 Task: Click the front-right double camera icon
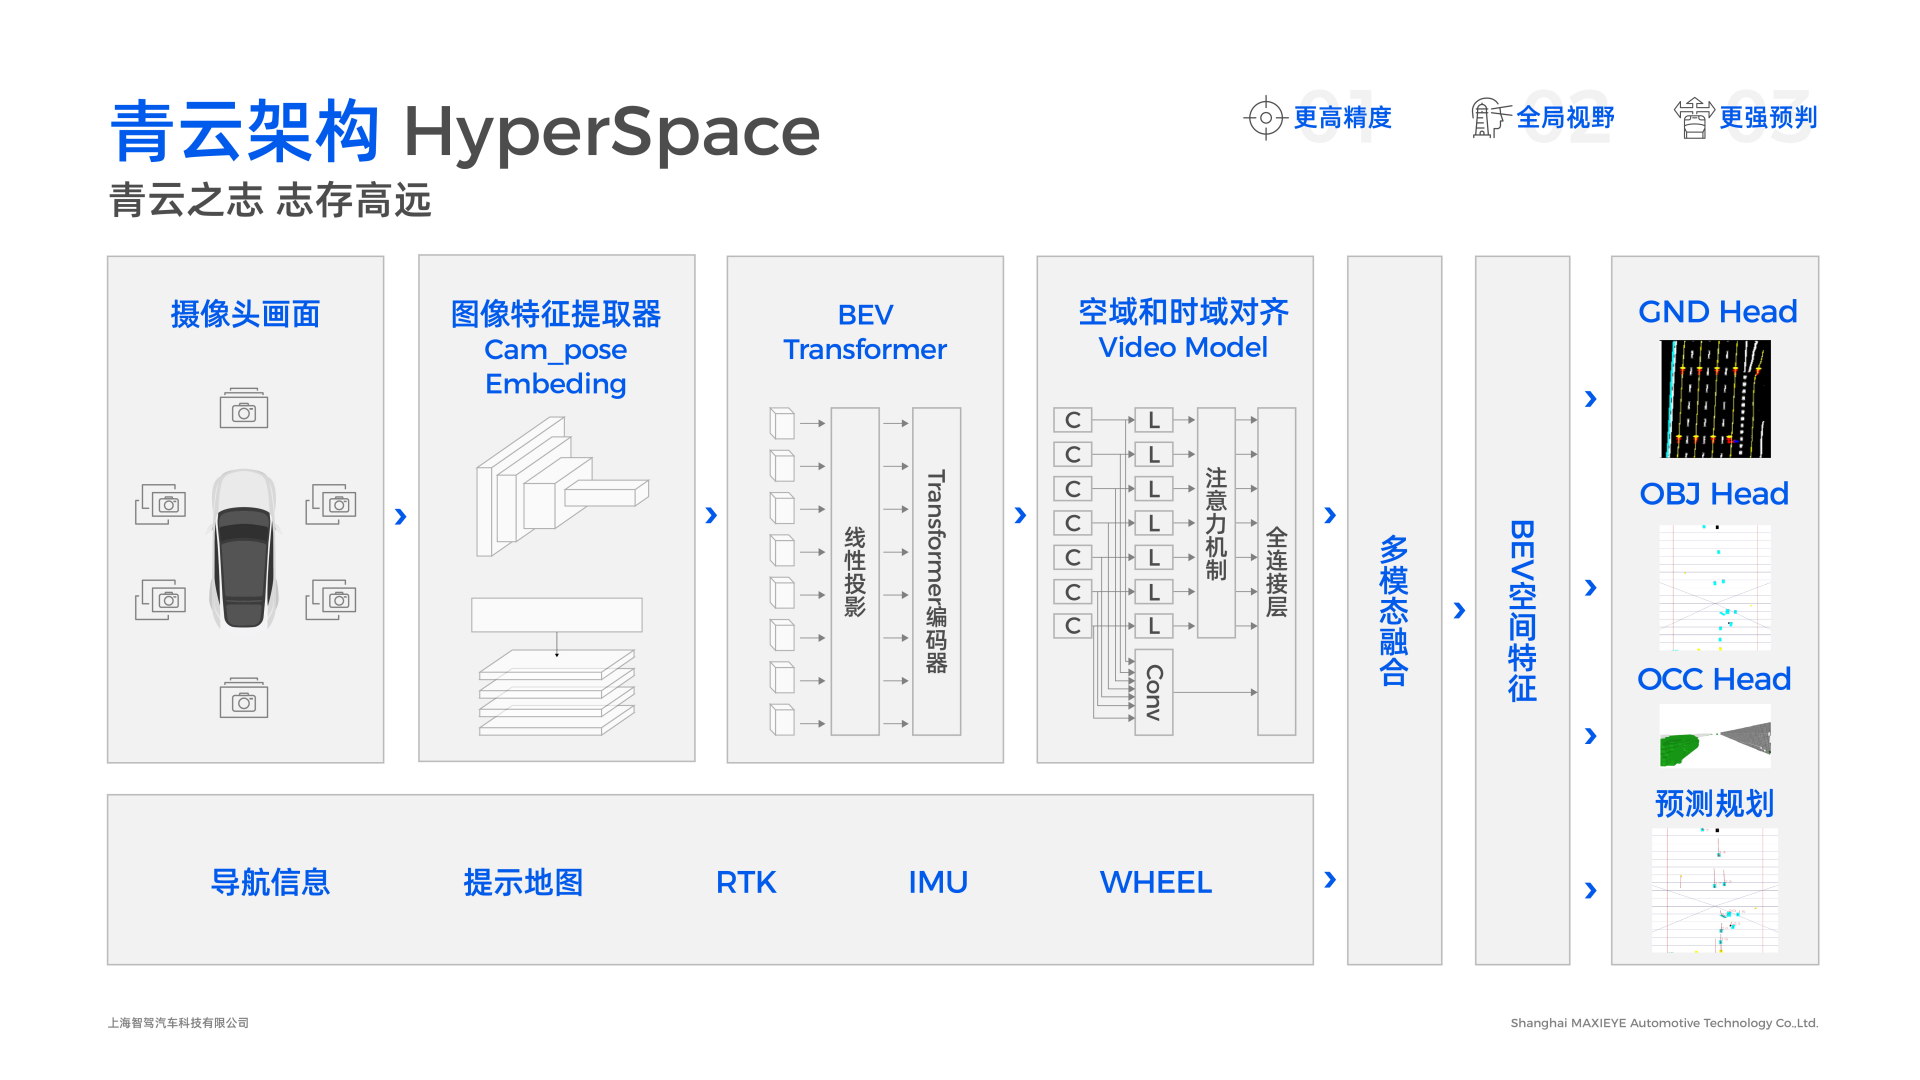pos(331,504)
